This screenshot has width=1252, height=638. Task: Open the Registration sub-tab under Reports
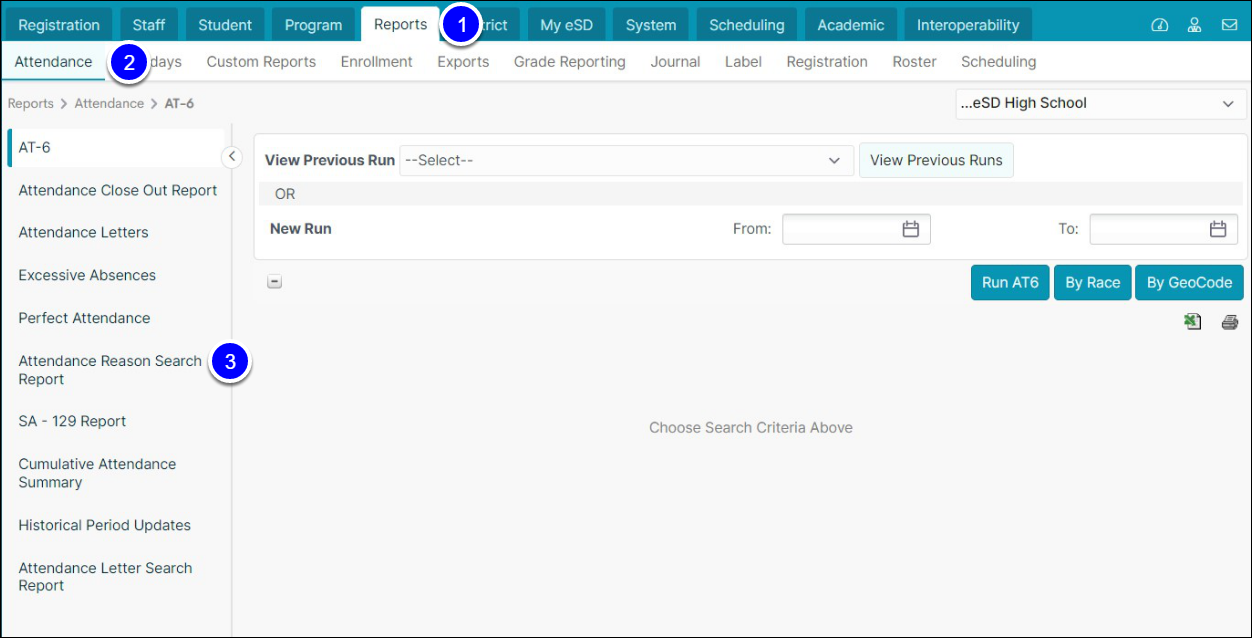827,62
